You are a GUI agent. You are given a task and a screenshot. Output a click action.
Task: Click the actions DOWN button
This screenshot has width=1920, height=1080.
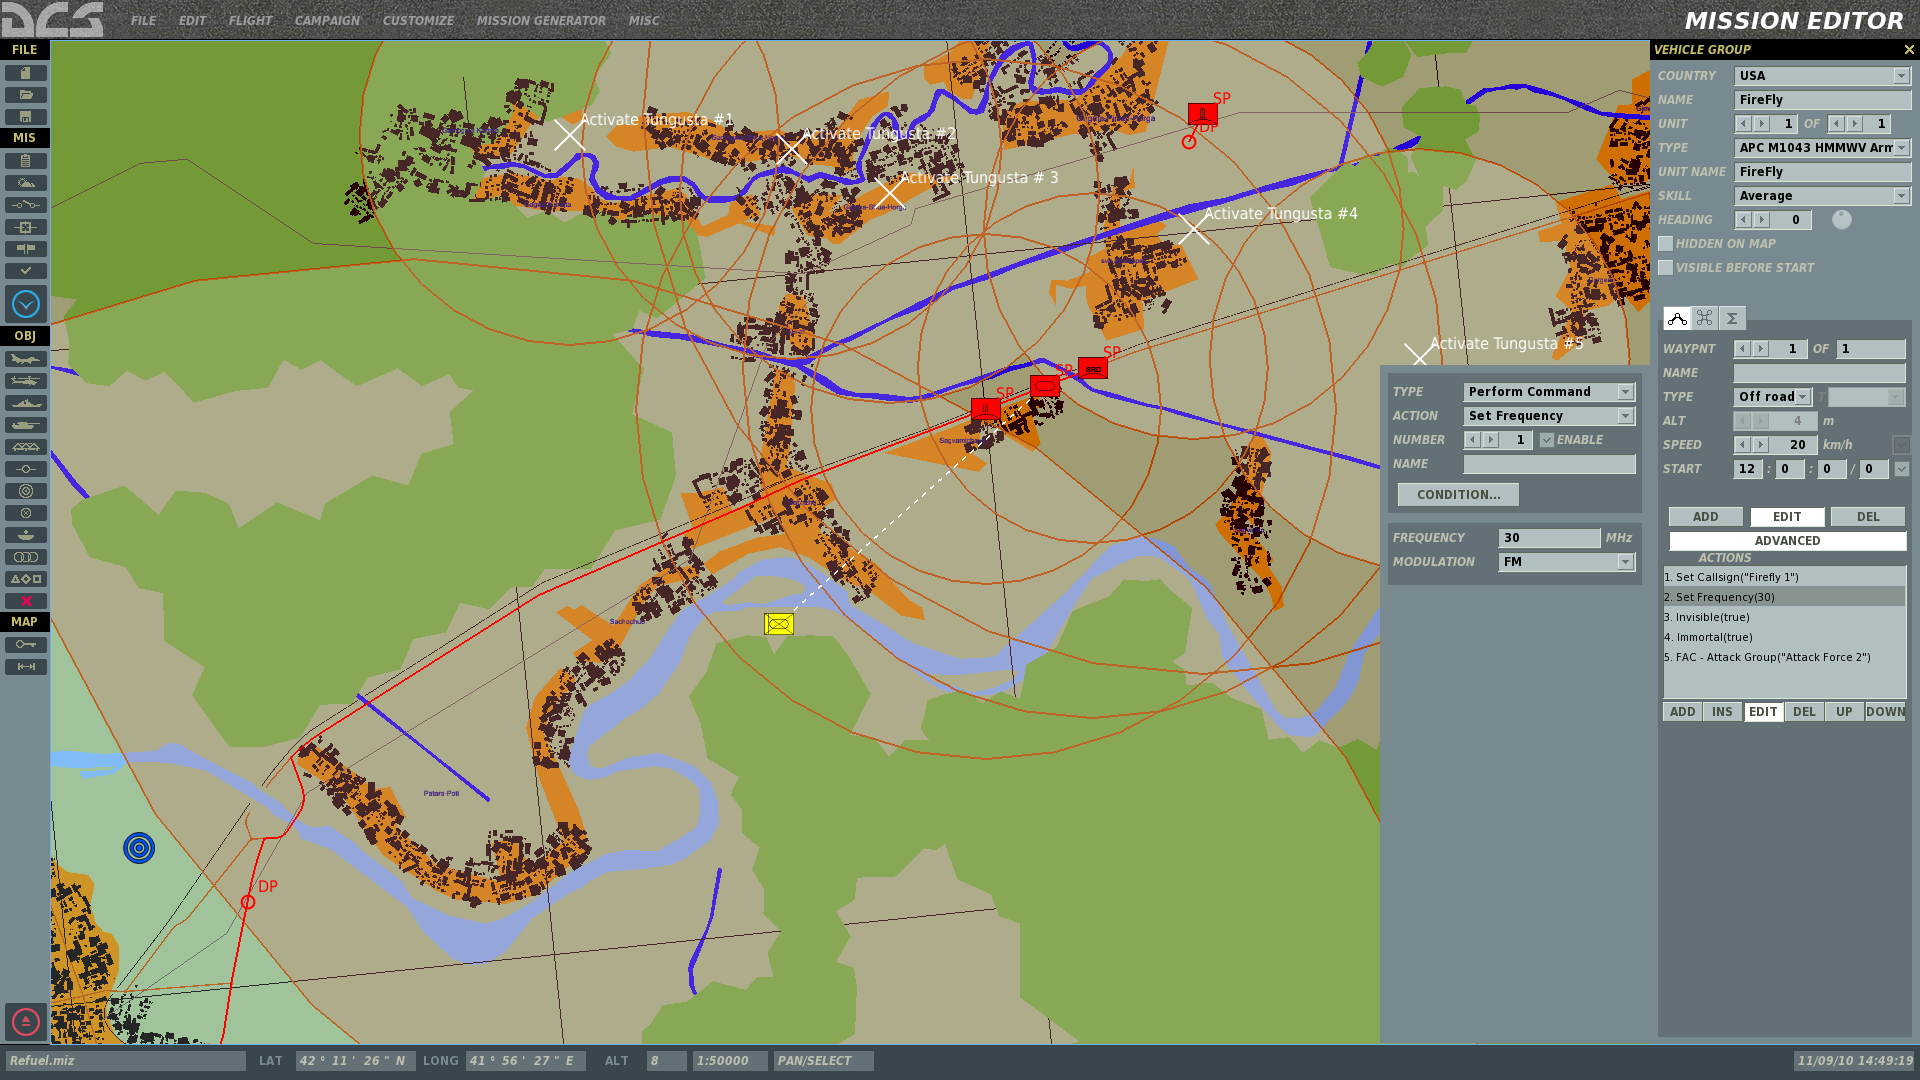click(1885, 712)
